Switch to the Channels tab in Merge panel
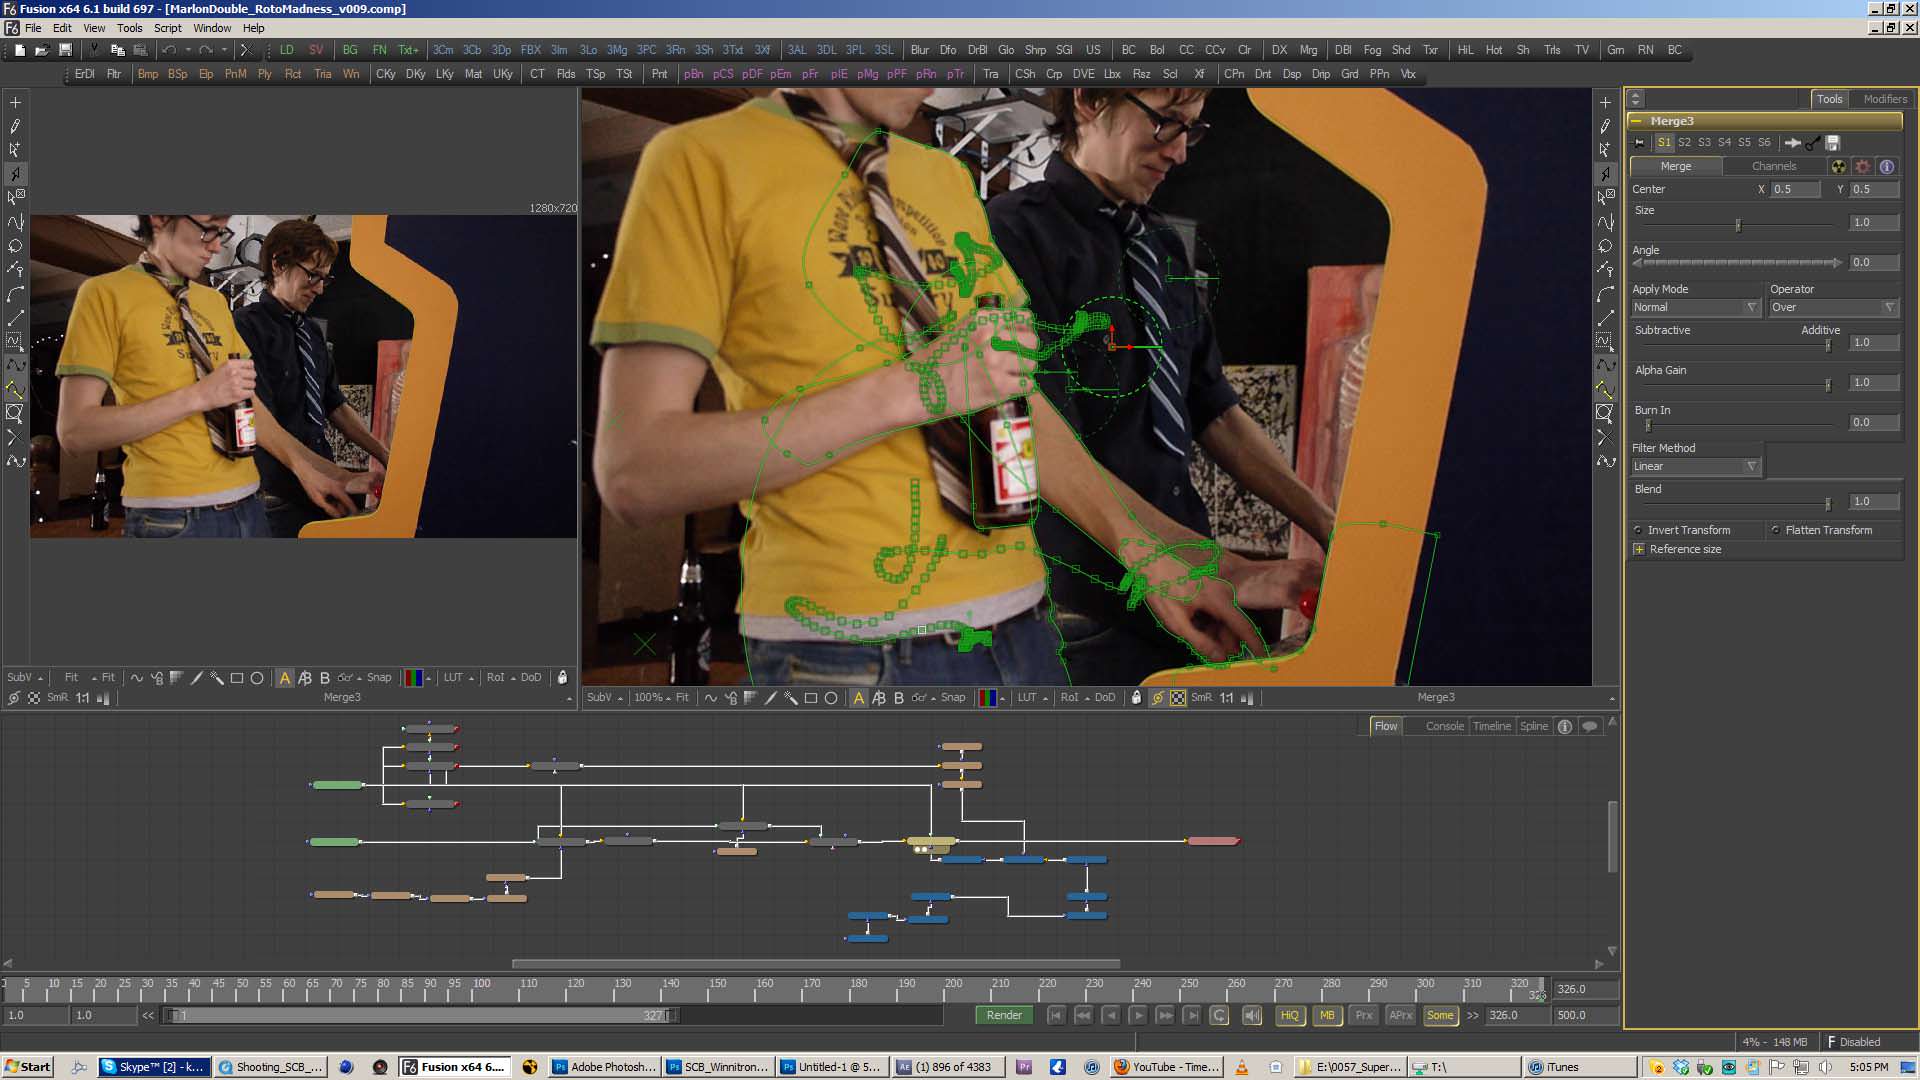This screenshot has height=1080, width=1920. click(1774, 166)
